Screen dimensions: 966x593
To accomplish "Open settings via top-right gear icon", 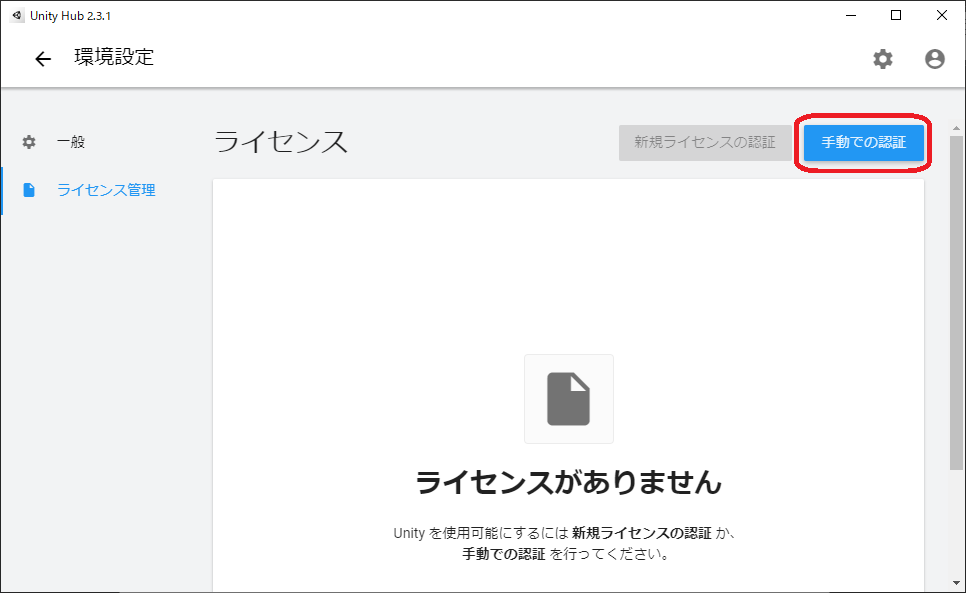I will coord(882,59).
